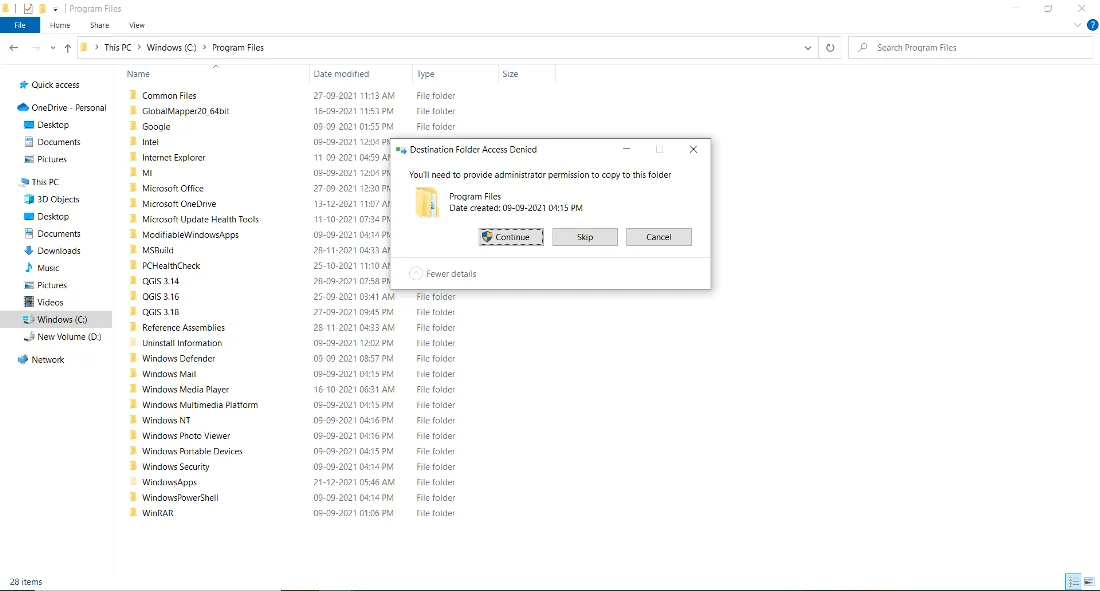Click the Windows Defender folder icon
1100x591 pixels.
[x=133, y=359]
